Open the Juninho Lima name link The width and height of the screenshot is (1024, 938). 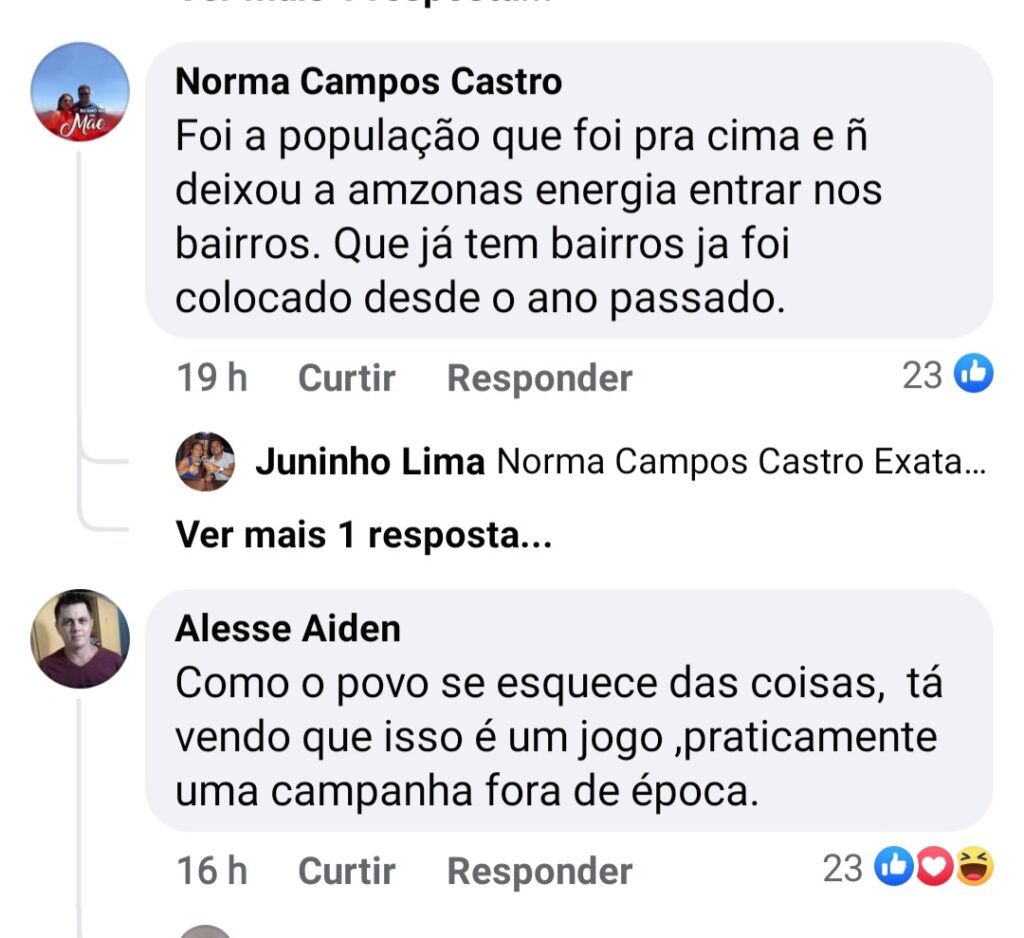click(370, 463)
